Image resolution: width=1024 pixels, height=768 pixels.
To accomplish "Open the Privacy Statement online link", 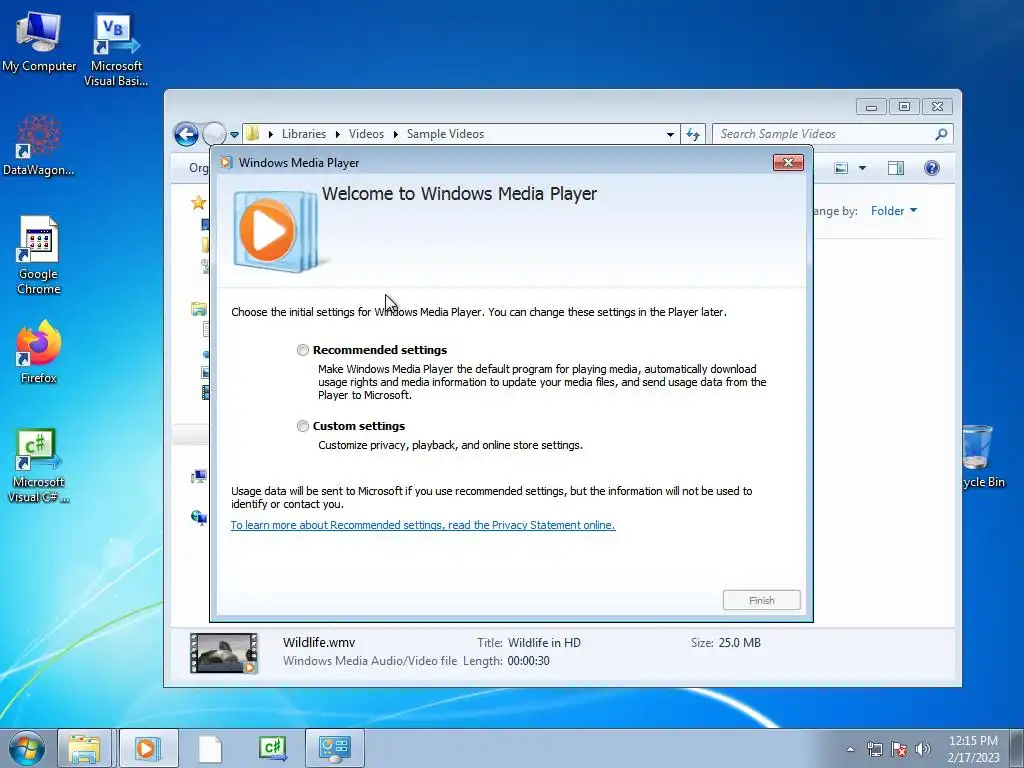I will 423,525.
